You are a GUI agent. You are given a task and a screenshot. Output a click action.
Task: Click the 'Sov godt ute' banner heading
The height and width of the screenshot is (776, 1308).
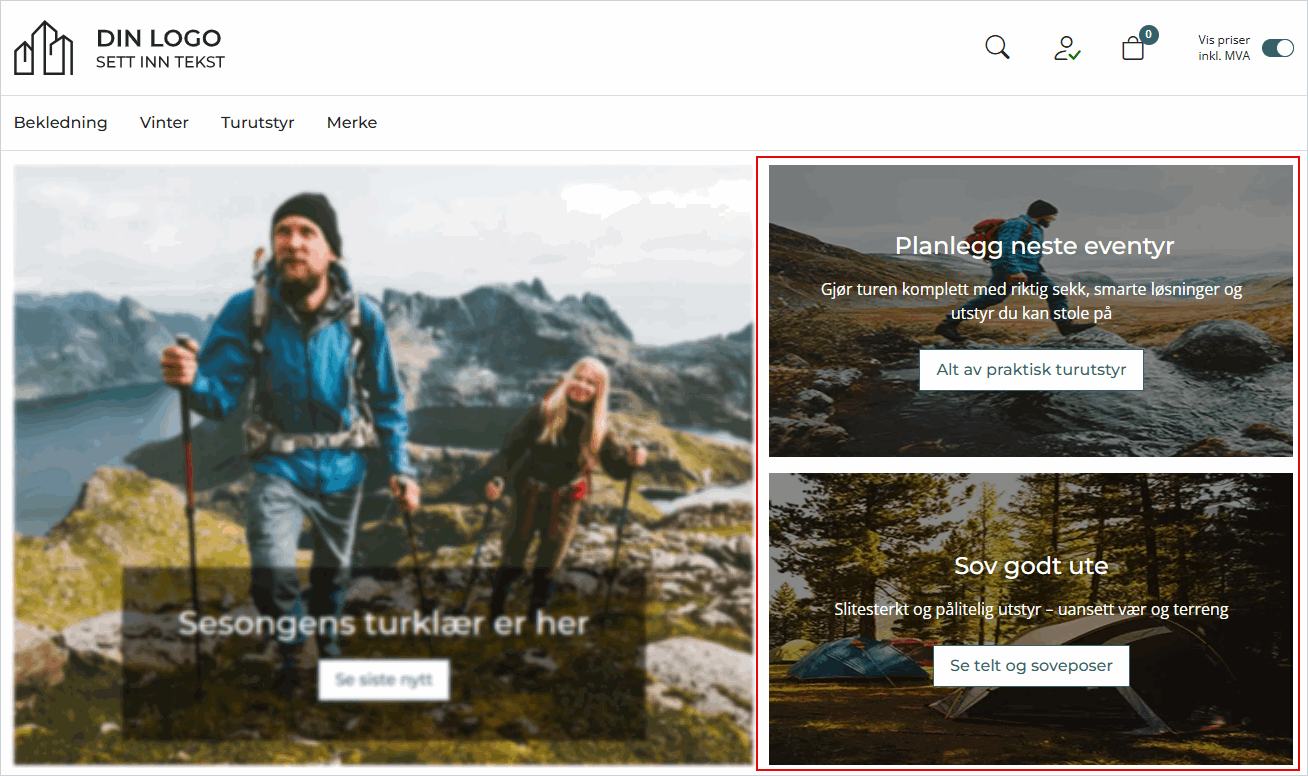pyautogui.click(x=1031, y=566)
